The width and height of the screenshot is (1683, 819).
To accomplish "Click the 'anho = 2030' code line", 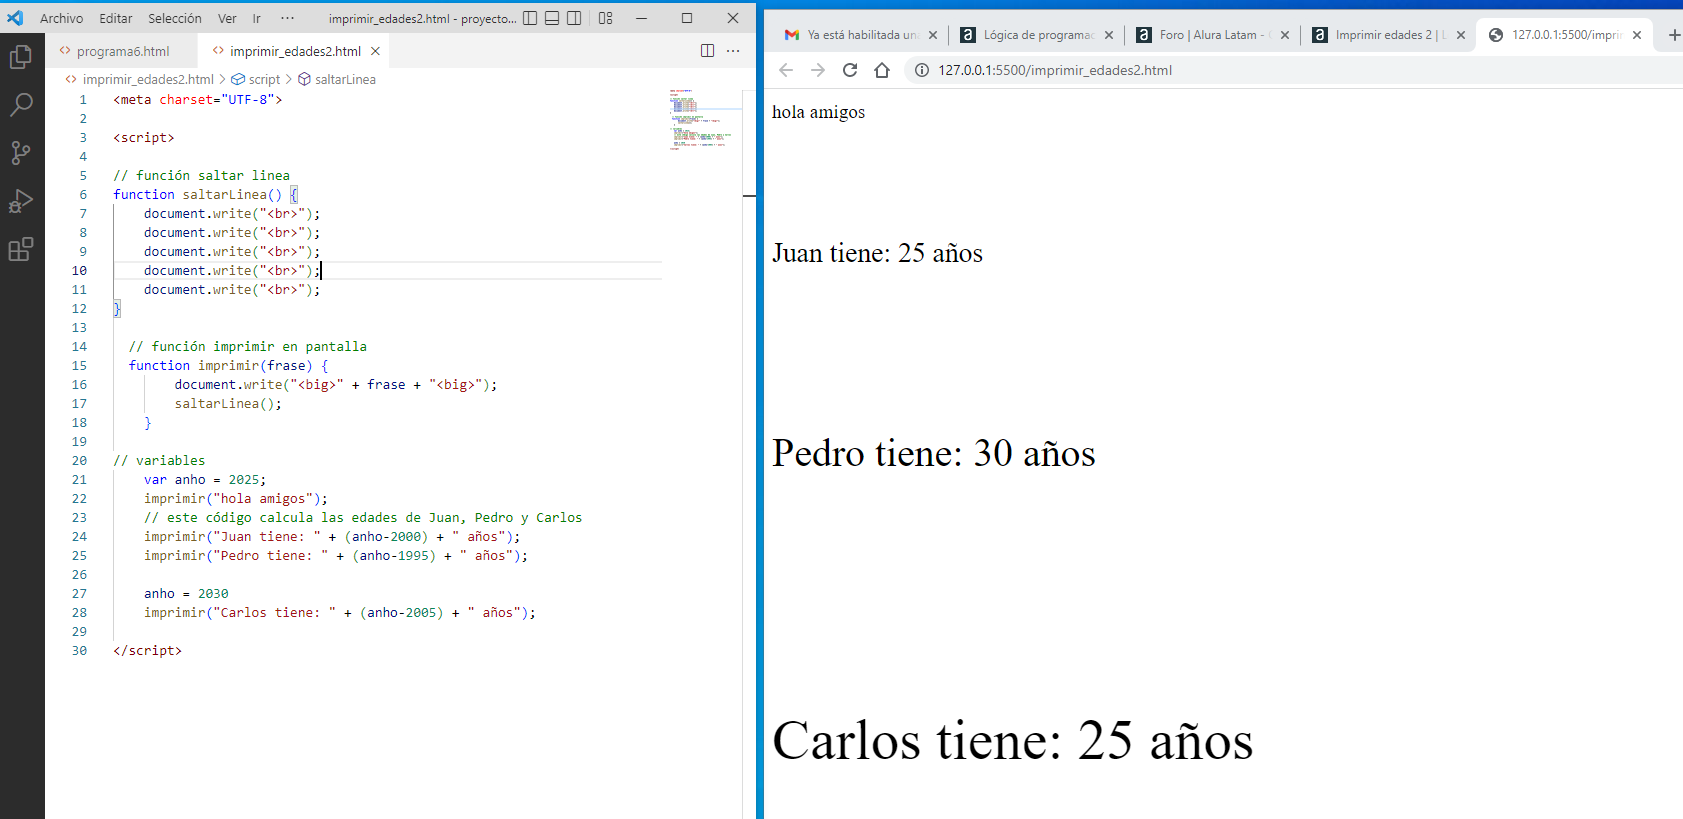I will click(x=186, y=593).
